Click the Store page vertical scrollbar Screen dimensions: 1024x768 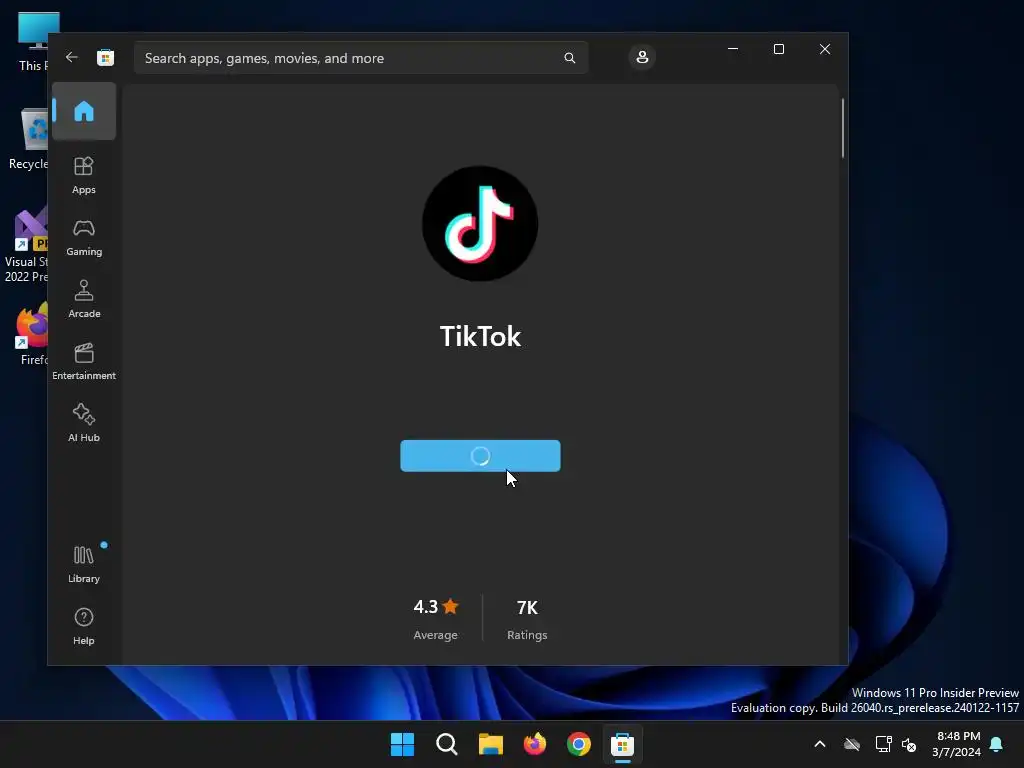[x=842, y=128]
